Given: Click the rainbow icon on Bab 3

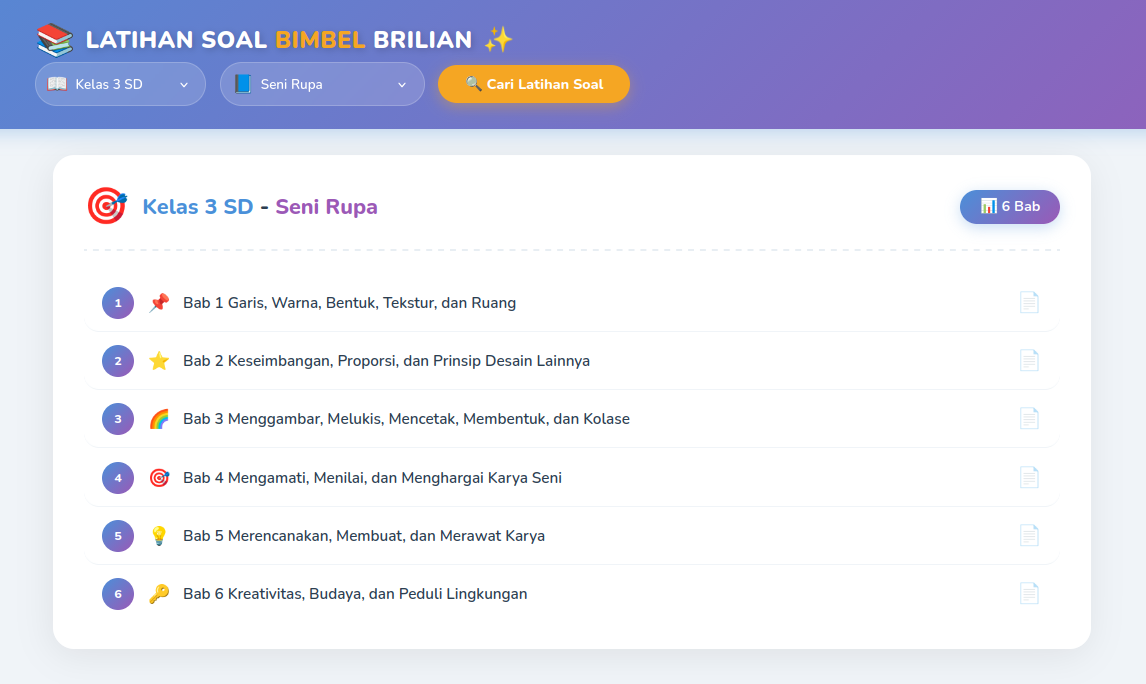Looking at the screenshot, I should click(159, 419).
